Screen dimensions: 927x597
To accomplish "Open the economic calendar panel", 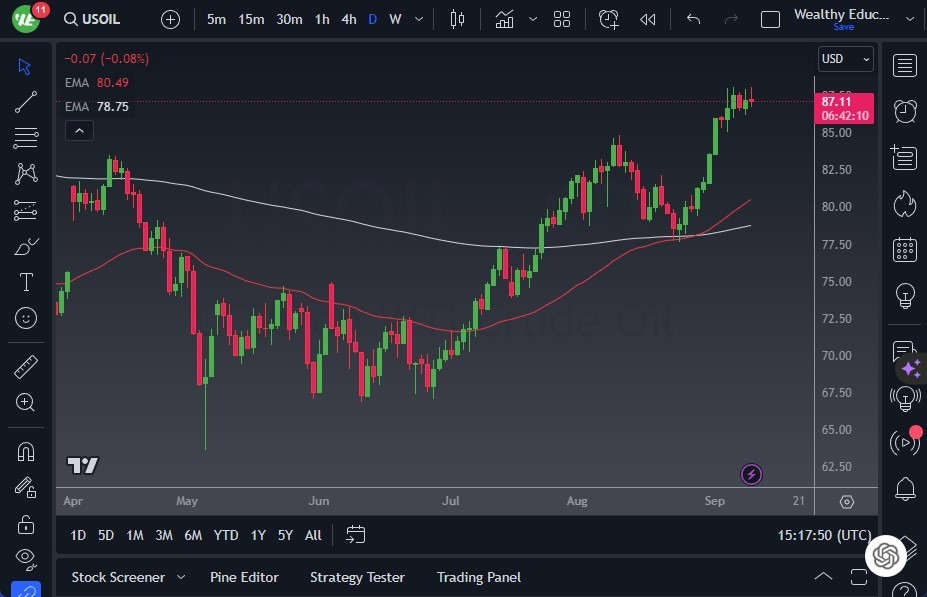I will (904, 249).
